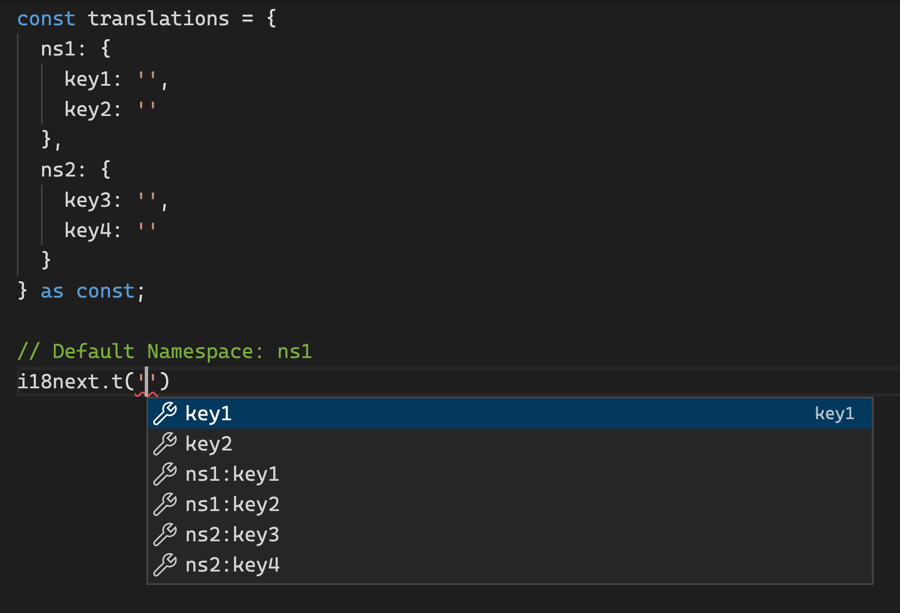Click the const keyword after 'as'

pyautogui.click(x=105, y=291)
